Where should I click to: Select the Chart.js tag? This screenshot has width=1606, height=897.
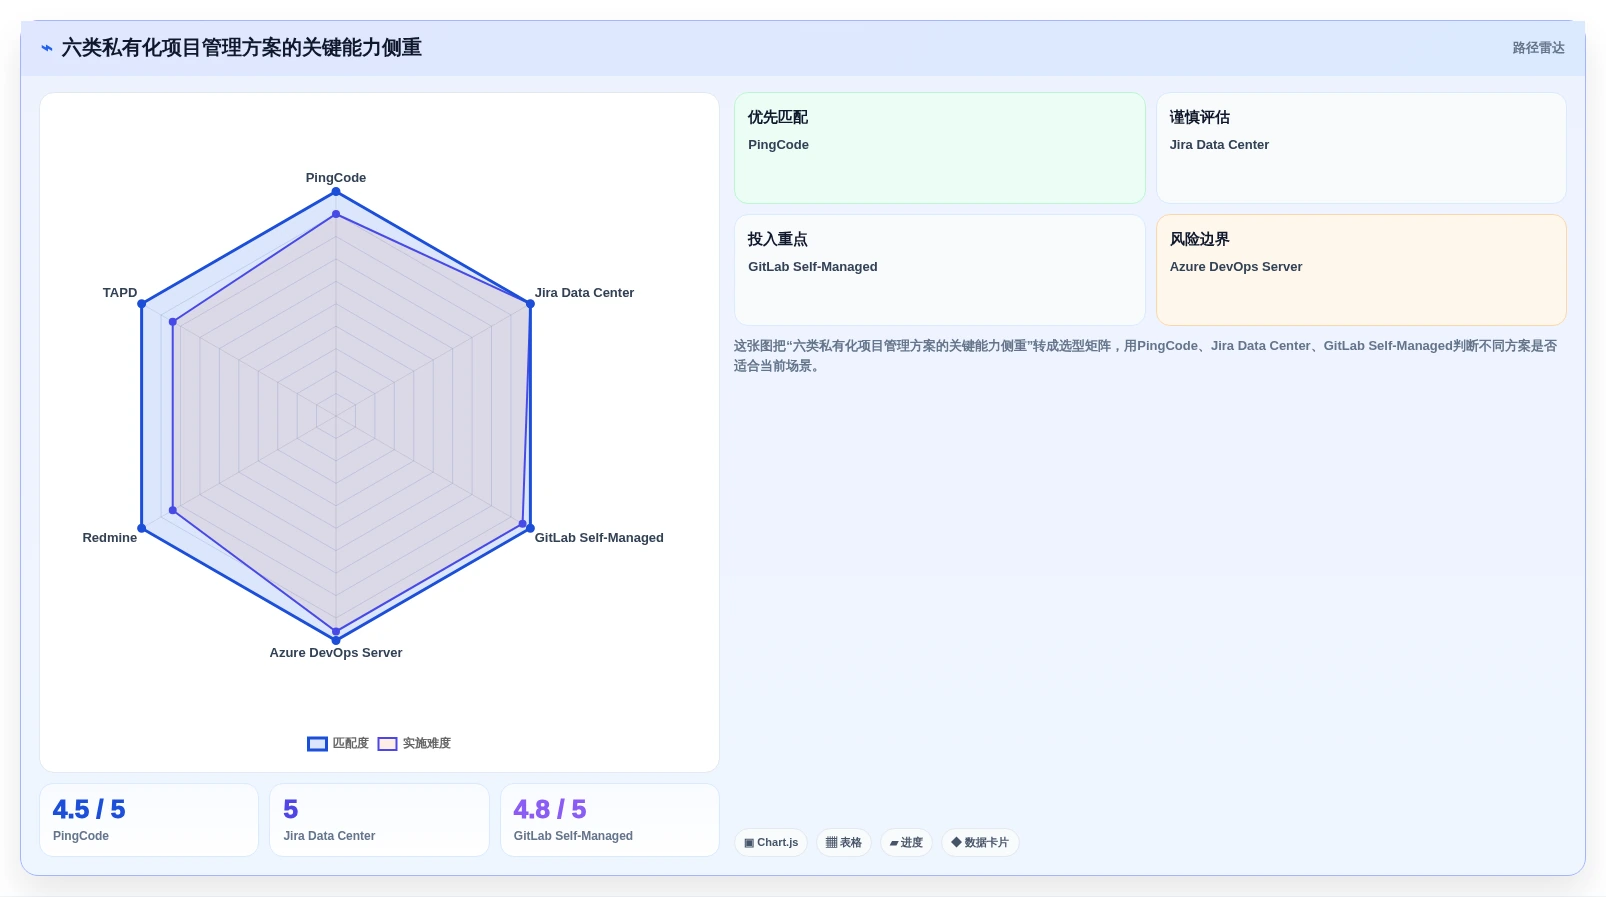tap(771, 843)
